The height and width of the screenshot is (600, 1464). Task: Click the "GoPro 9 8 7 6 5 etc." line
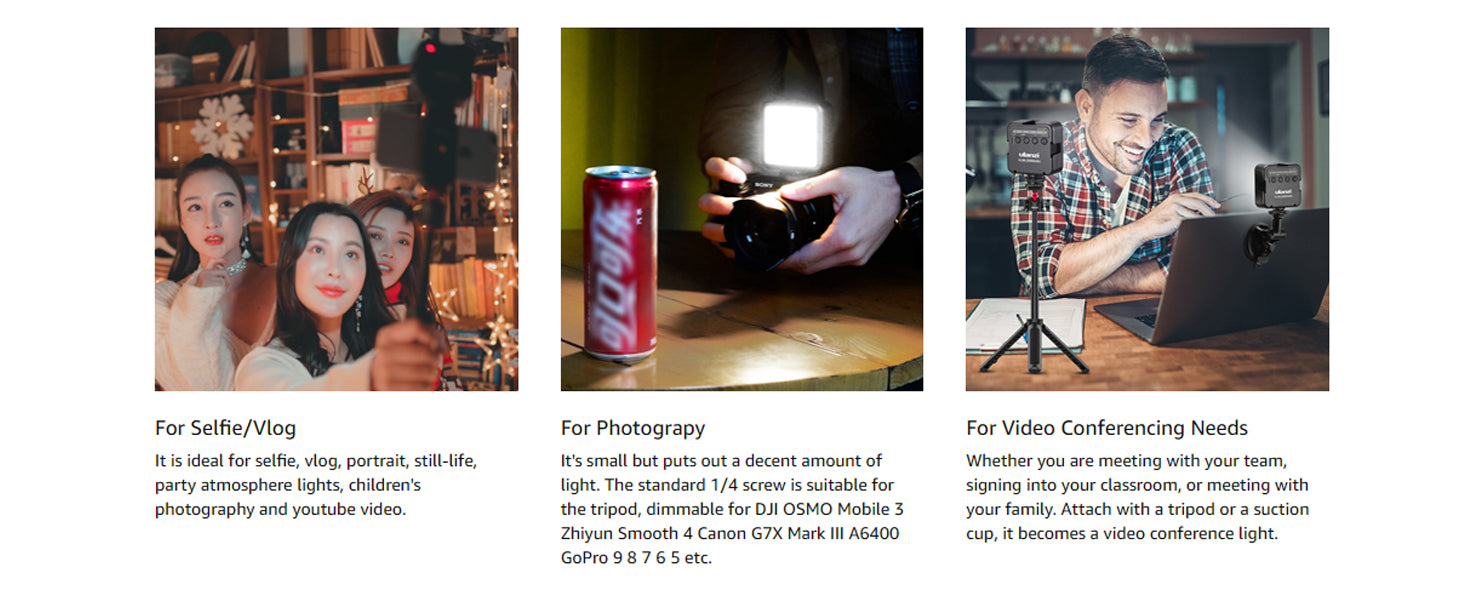coord(636,557)
